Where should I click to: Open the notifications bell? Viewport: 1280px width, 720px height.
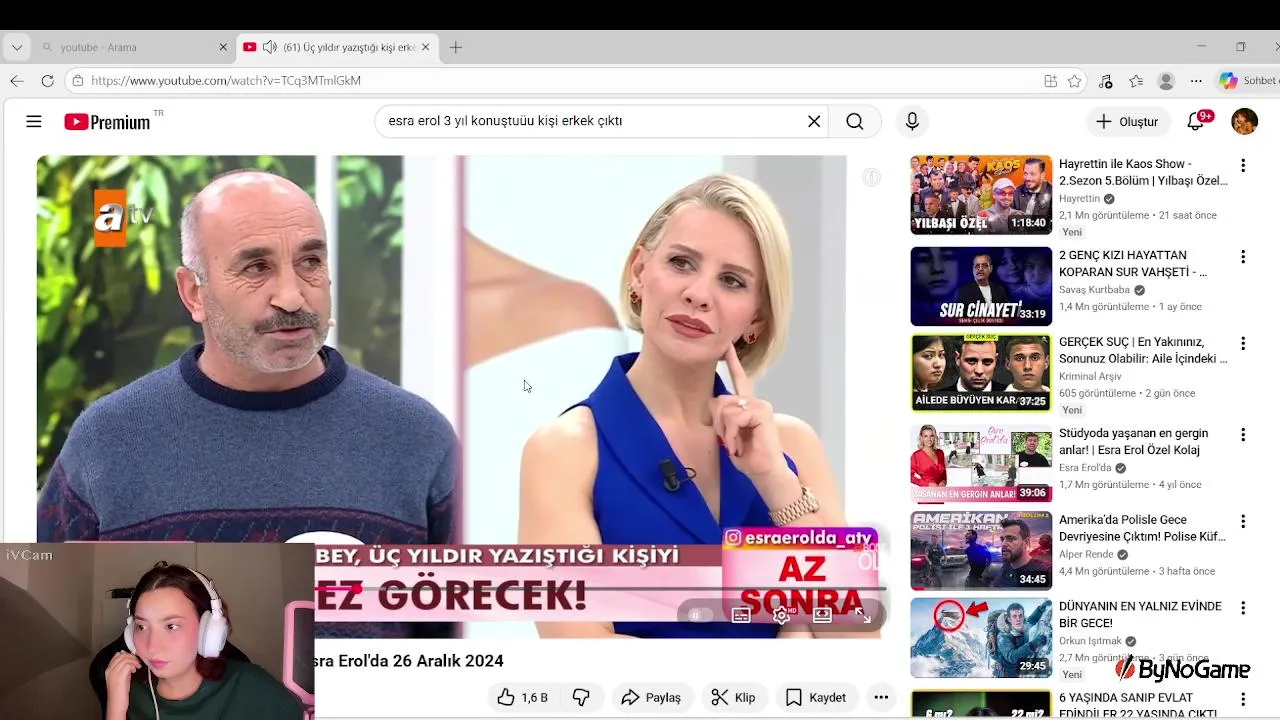click(x=1196, y=121)
